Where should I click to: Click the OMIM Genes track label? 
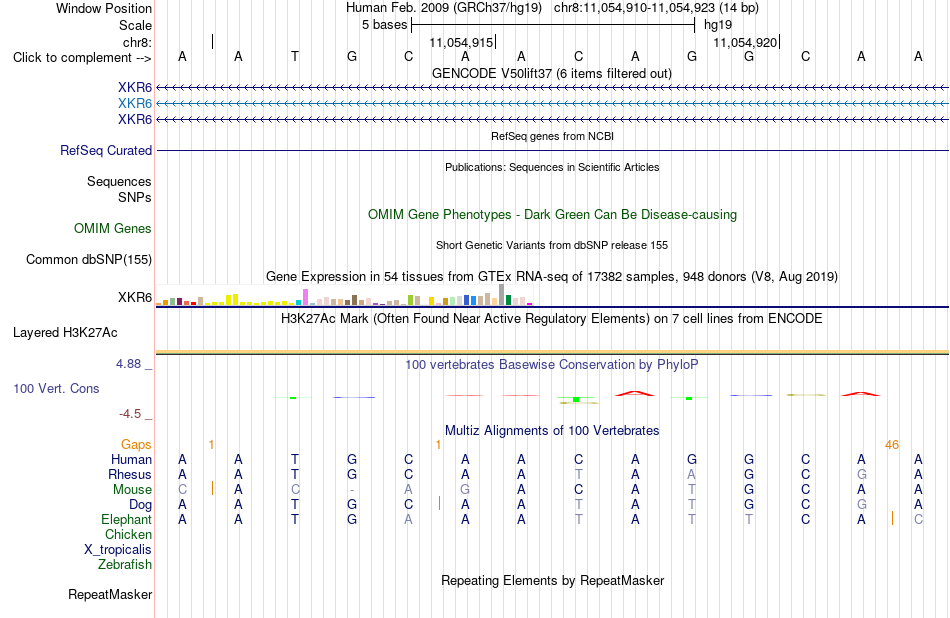point(112,228)
